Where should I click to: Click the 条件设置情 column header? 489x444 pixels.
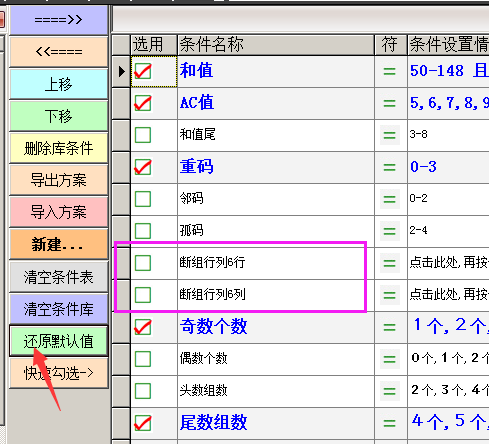(x=448, y=45)
